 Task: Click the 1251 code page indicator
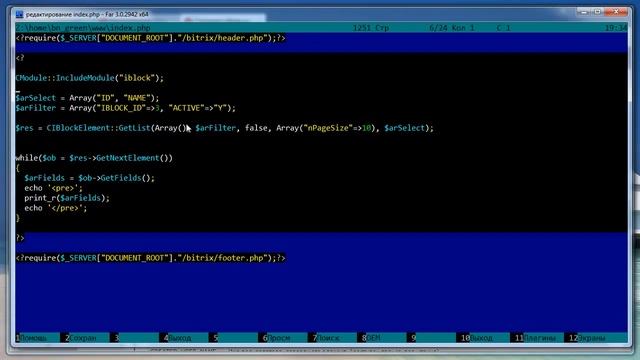(361, 28)
